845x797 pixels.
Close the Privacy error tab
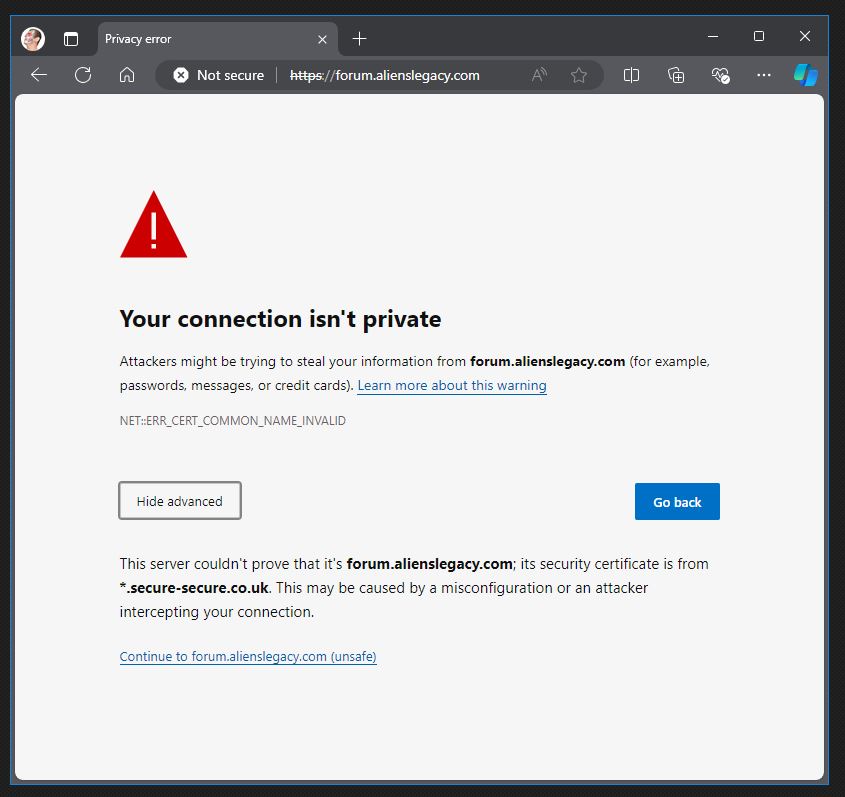tap(322, 39)
